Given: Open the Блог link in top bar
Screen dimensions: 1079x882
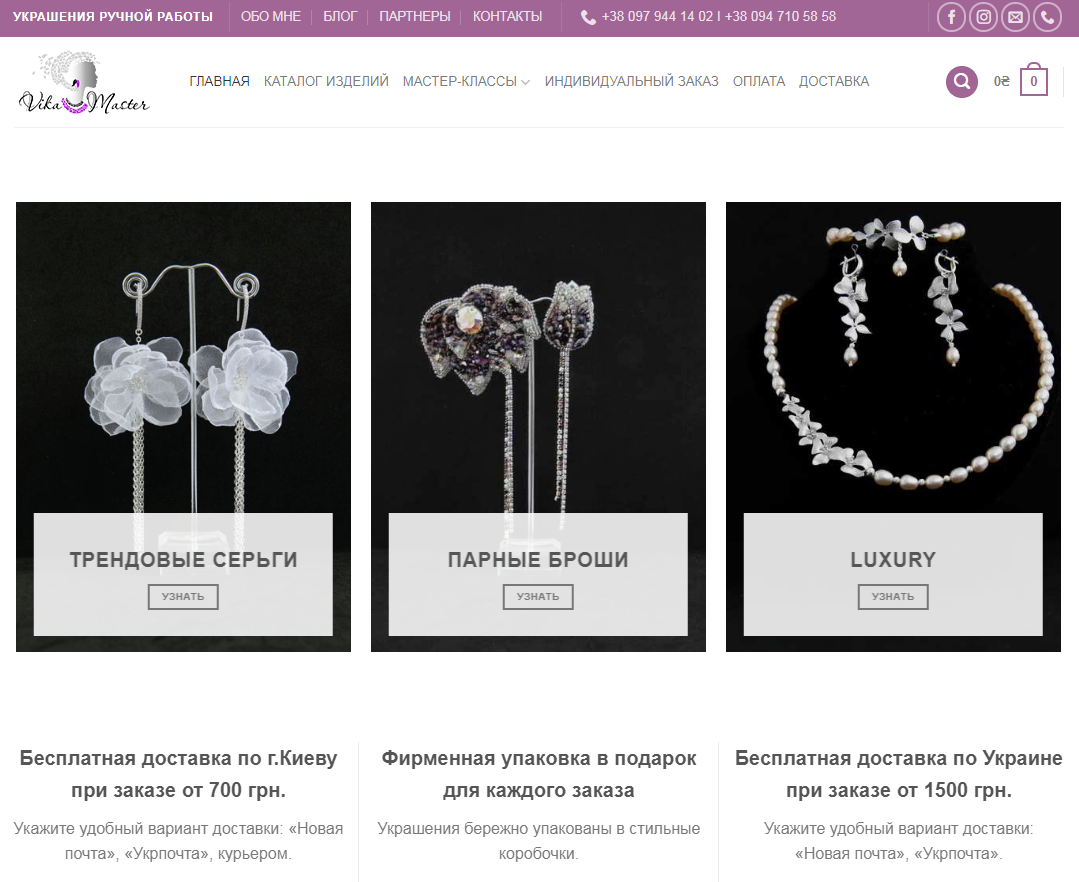Looking at the screenshot, I should click(x=340, y=17).
